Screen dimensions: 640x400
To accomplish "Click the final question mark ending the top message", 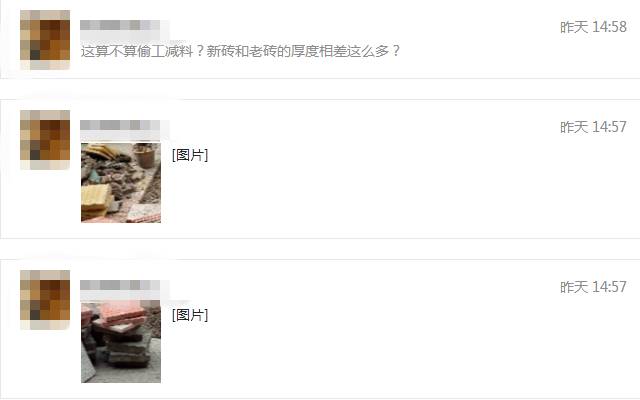I will click(396, 51).
